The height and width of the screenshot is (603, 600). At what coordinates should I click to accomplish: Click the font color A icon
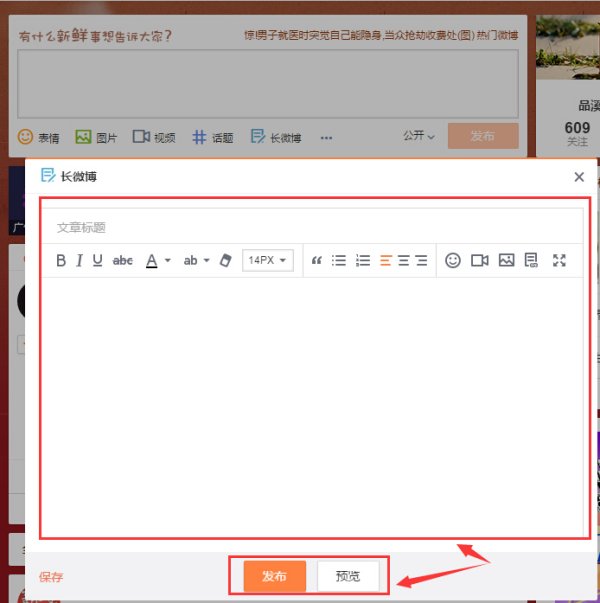(x=152, y=261)
